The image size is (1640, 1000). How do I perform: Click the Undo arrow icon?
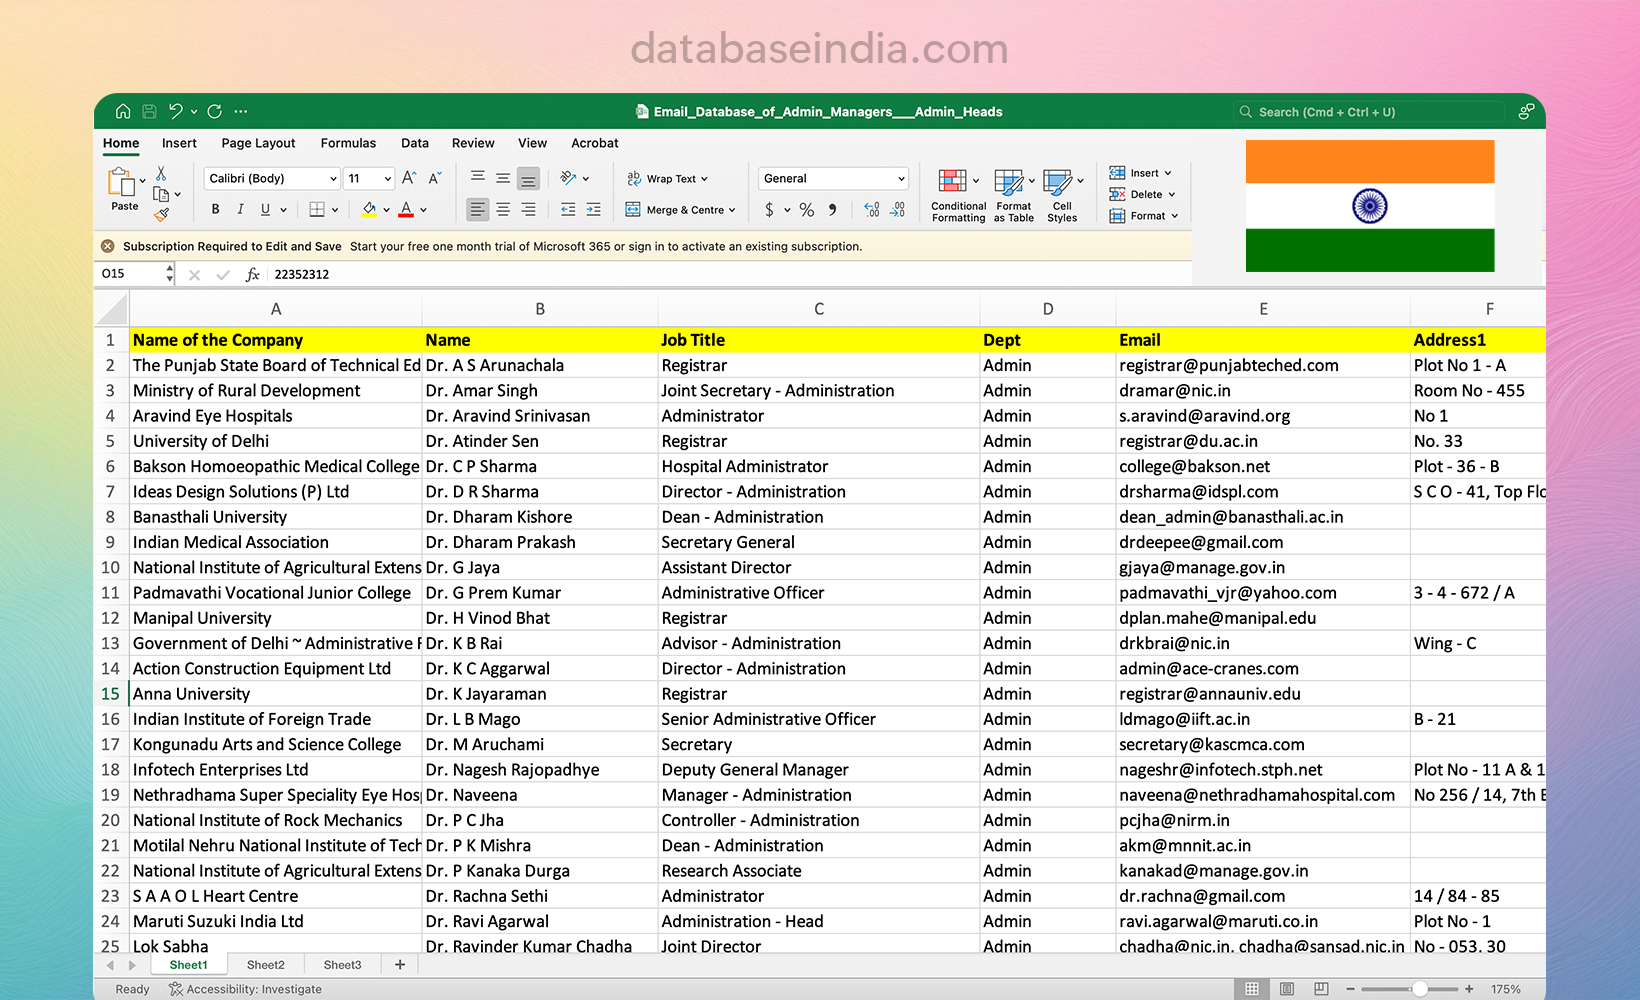click(x=176, y=111)
